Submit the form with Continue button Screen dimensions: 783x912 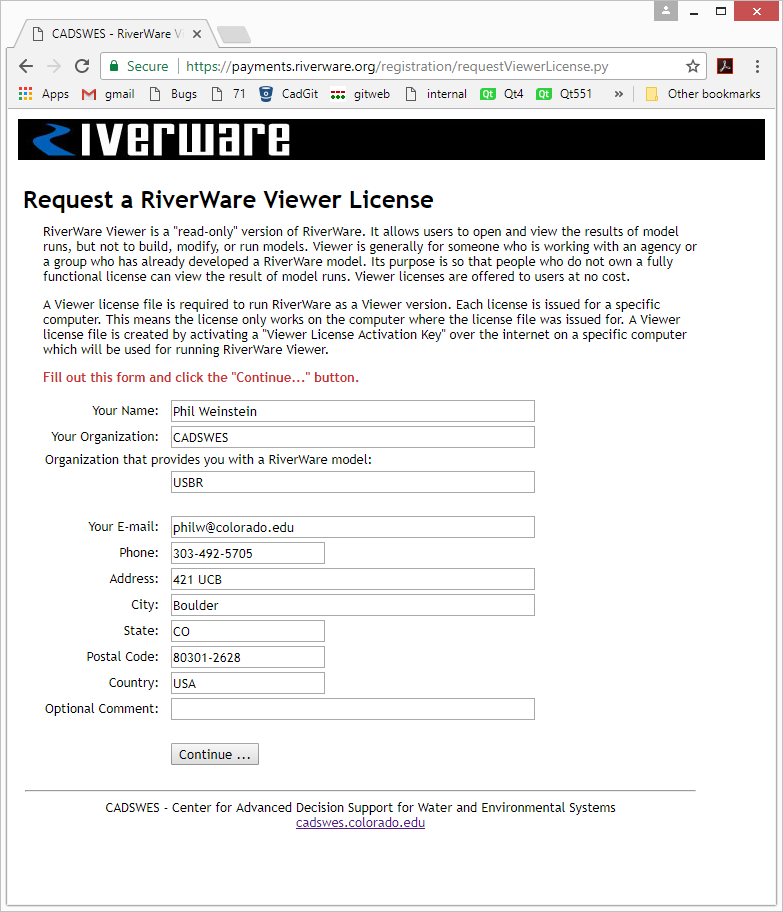215,754
